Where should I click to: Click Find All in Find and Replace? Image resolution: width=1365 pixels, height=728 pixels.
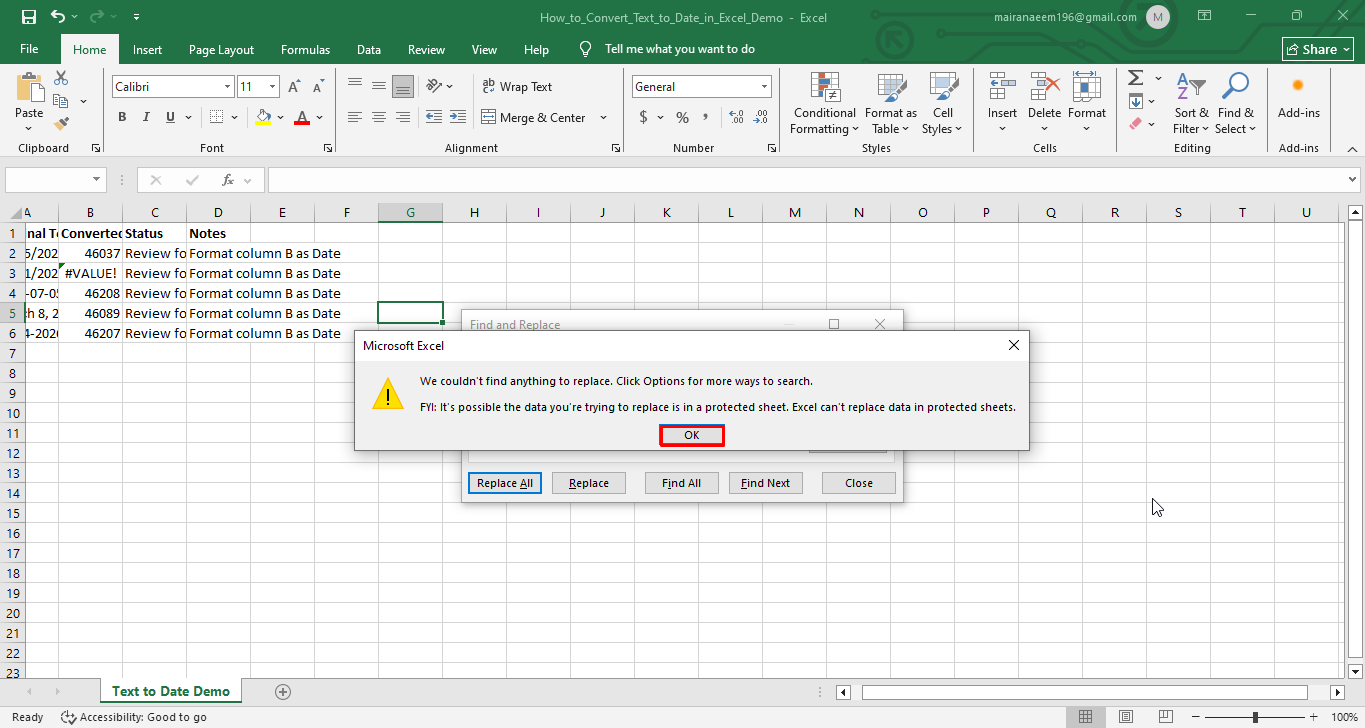[681, 483]
